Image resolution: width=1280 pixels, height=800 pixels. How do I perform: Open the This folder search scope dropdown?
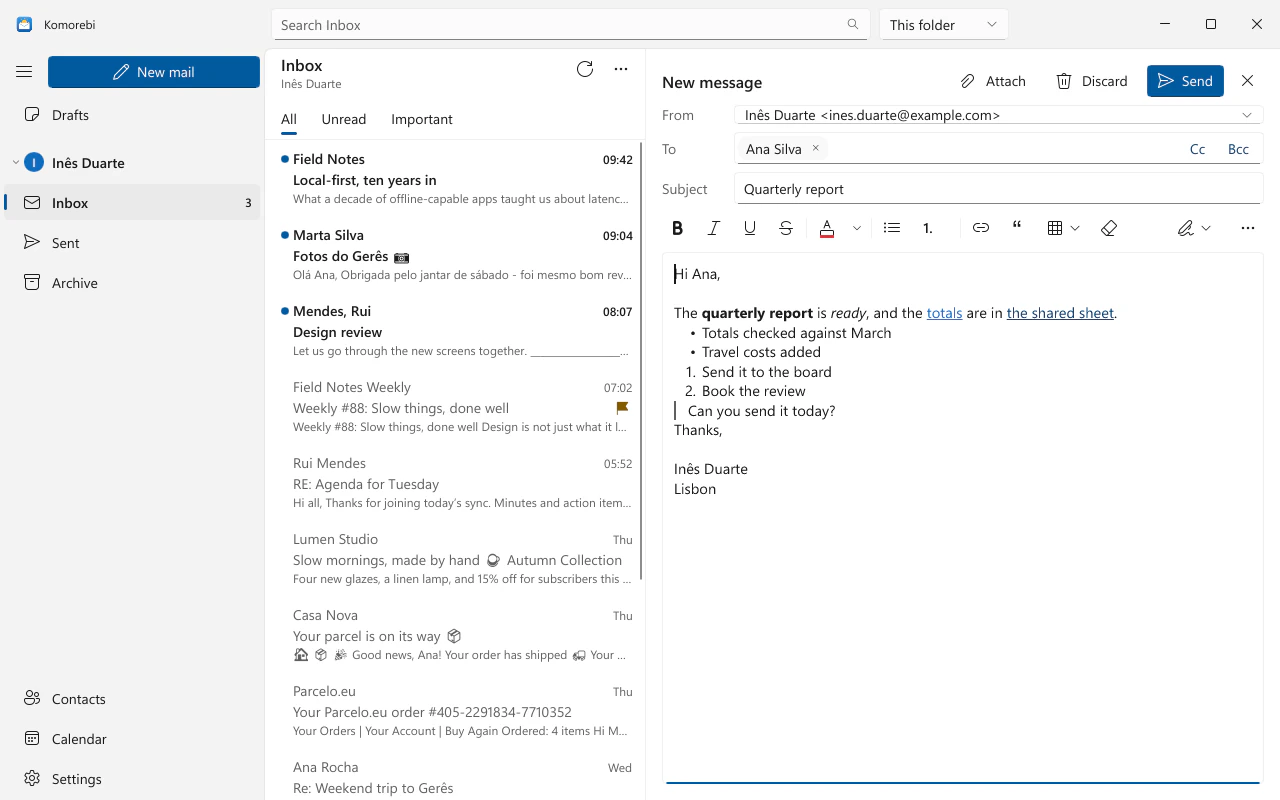[x=943, y=25]
